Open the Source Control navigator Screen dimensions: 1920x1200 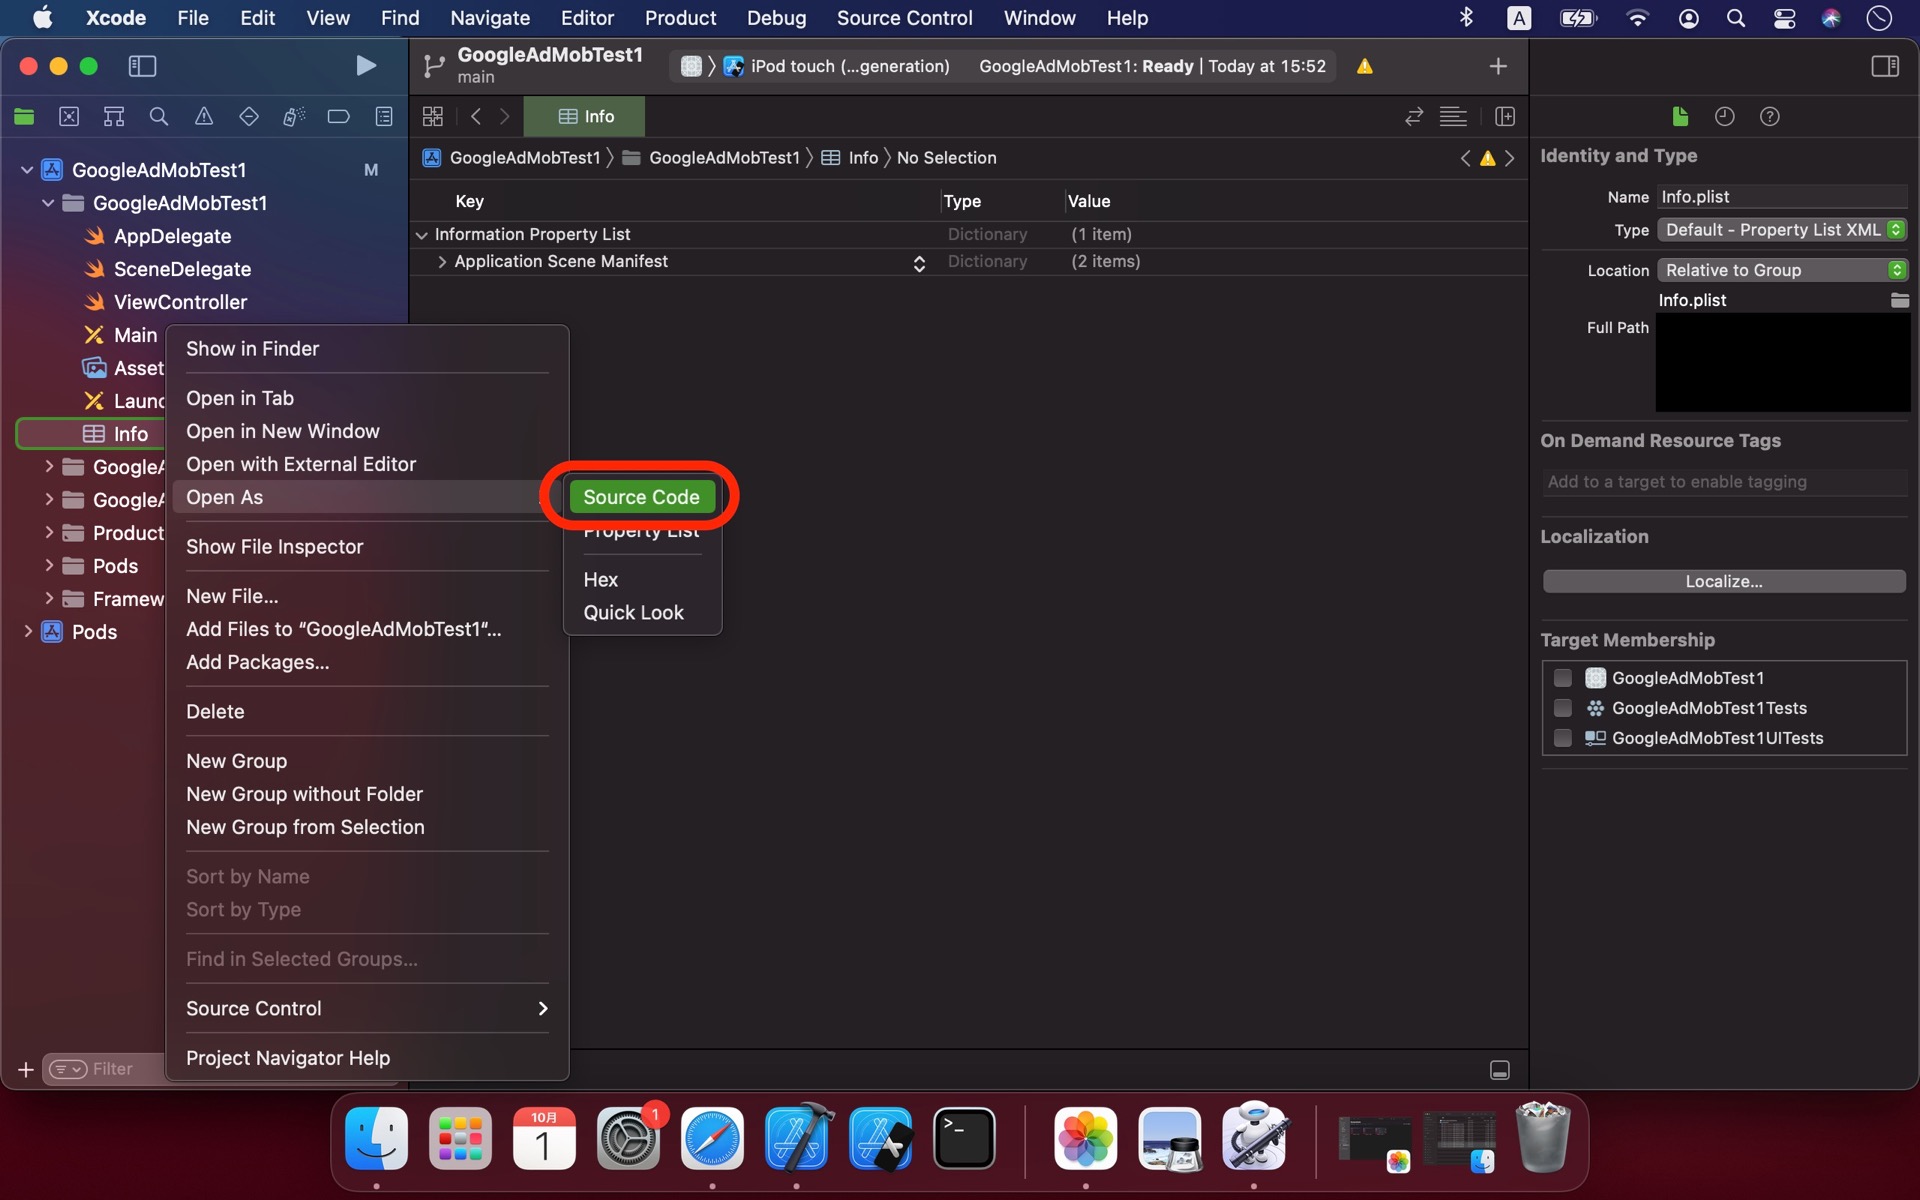coord(69,117)
